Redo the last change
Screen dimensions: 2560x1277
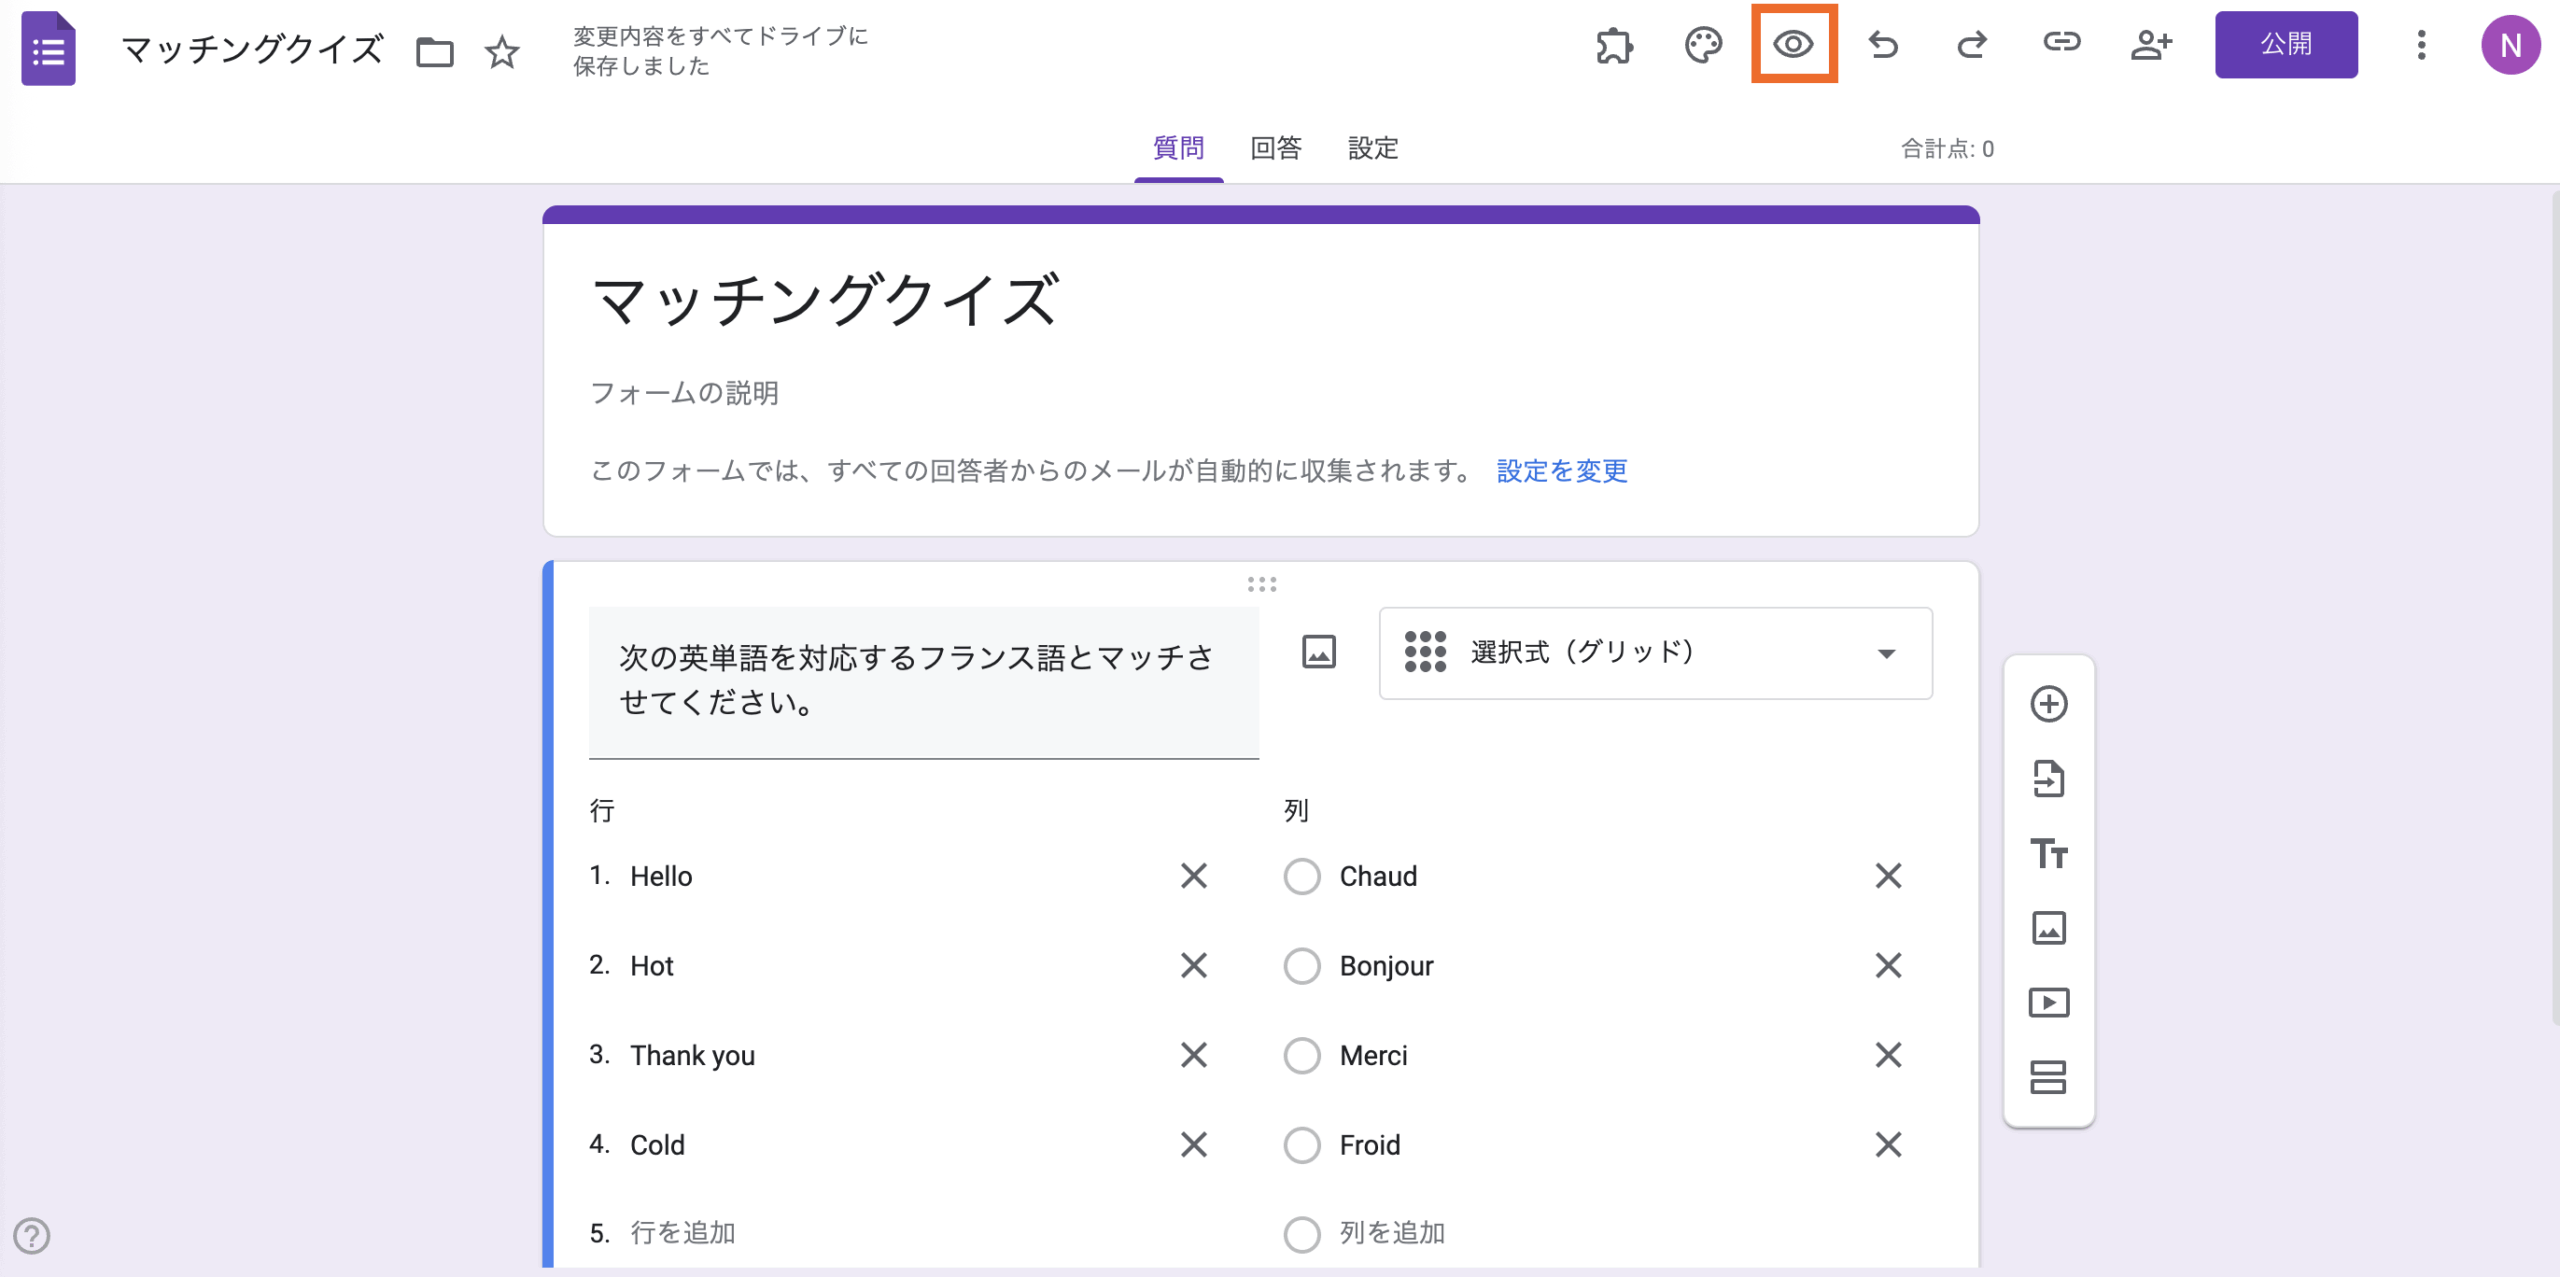click(x=1971, y=44)
